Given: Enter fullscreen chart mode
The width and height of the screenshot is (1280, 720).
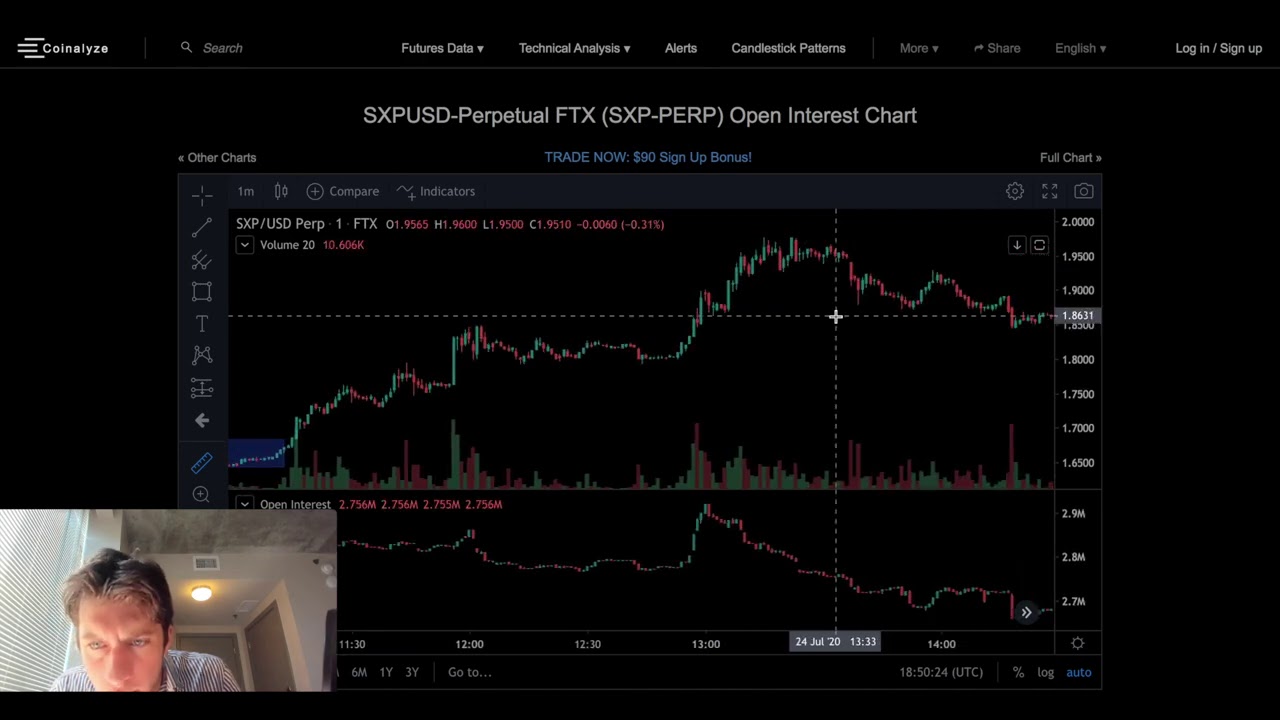Looking at the screenshot, I should (1049, 191).
